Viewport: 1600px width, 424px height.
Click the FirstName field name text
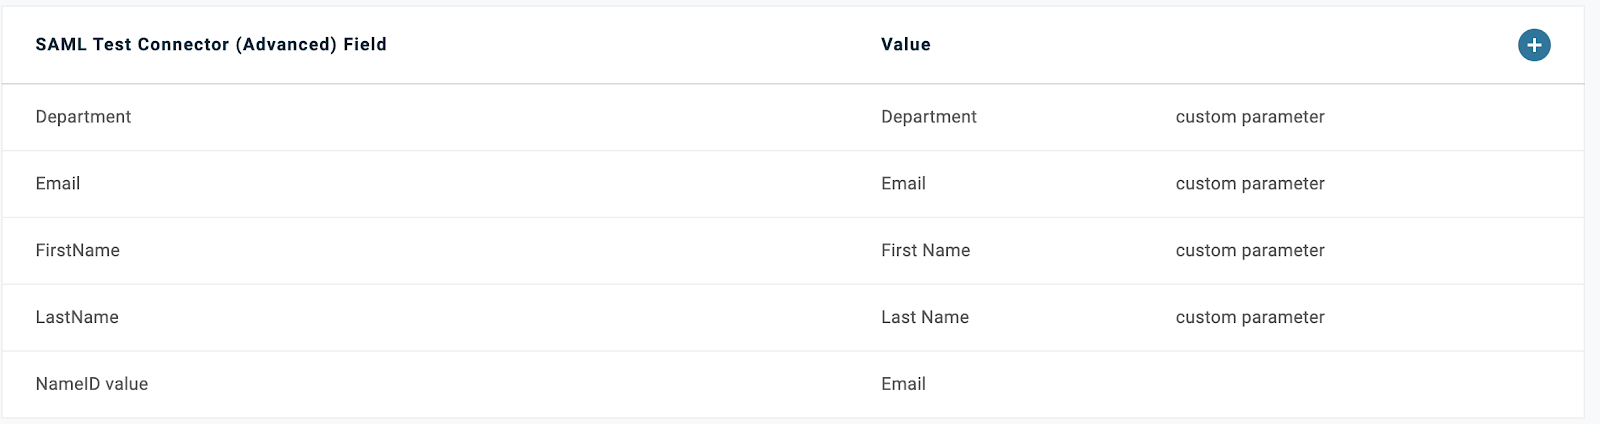[x=77, y=251]
